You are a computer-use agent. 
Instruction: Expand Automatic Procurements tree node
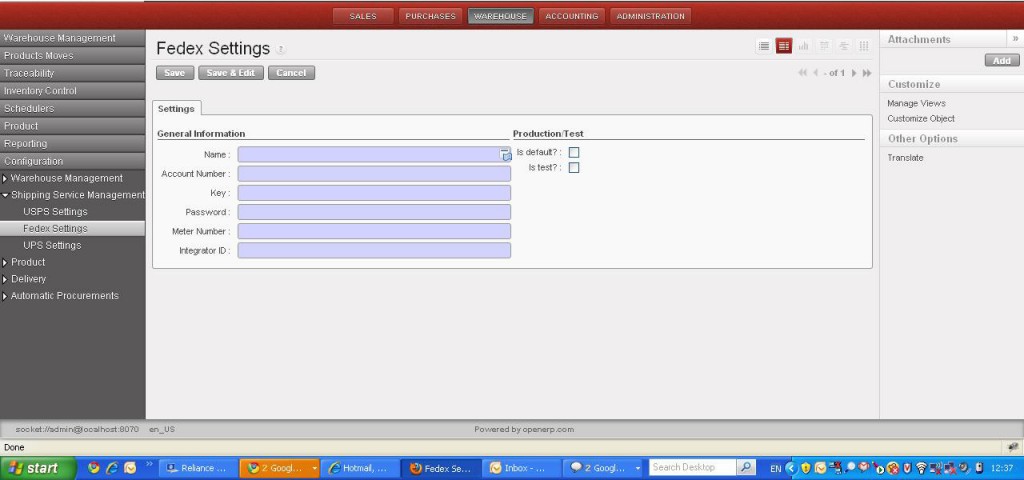tap(5, 296)
